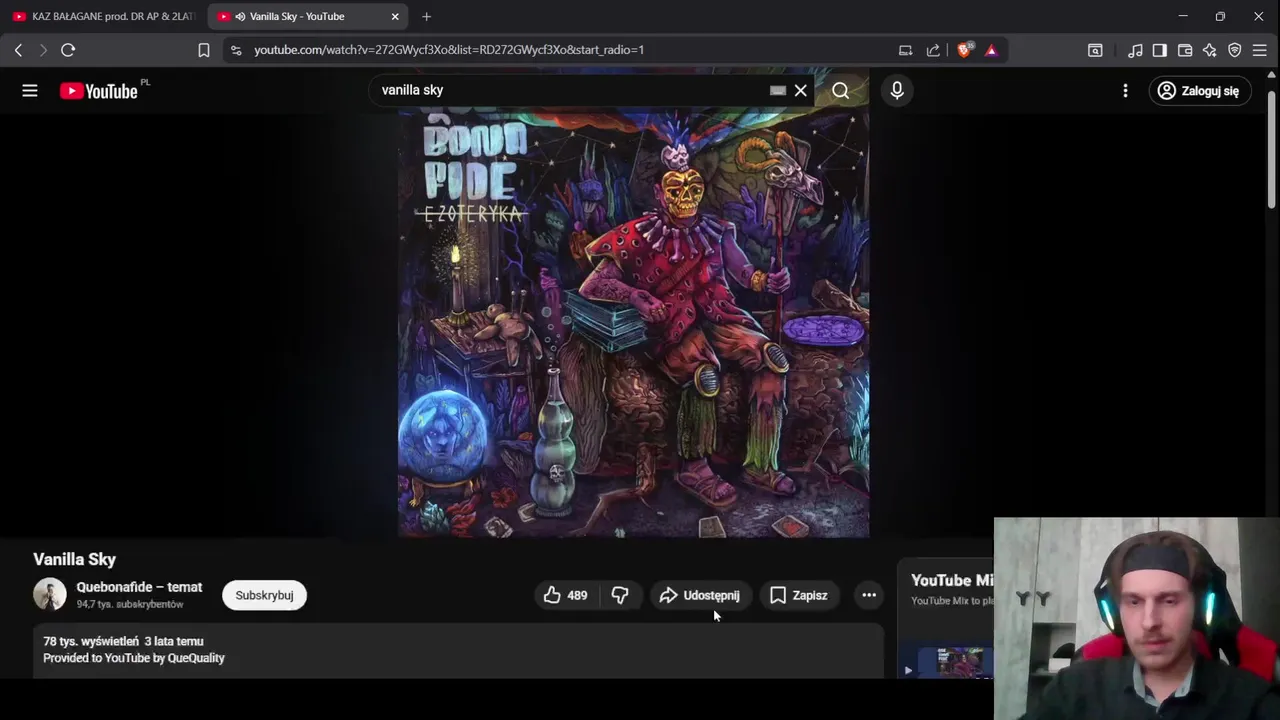
Task: Open the browser main menu
Action: point(1260,50)
